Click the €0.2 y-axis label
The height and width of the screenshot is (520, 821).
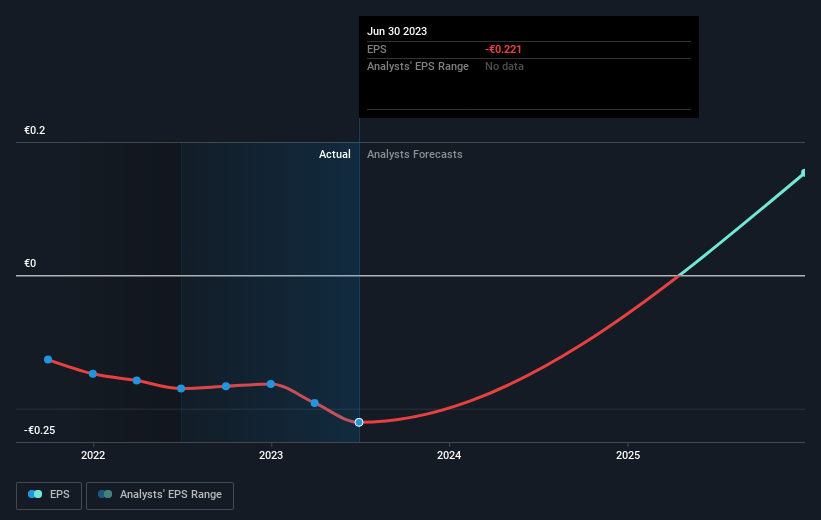point(35,130)
